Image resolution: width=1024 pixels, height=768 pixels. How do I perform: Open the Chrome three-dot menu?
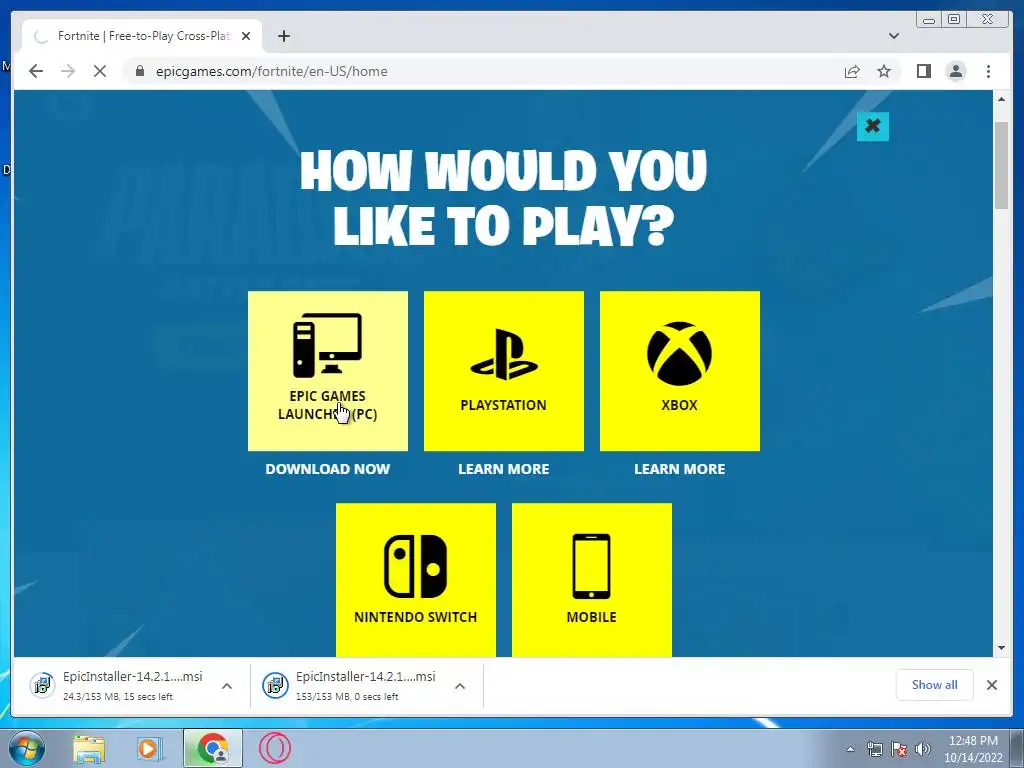pos(988,71)
